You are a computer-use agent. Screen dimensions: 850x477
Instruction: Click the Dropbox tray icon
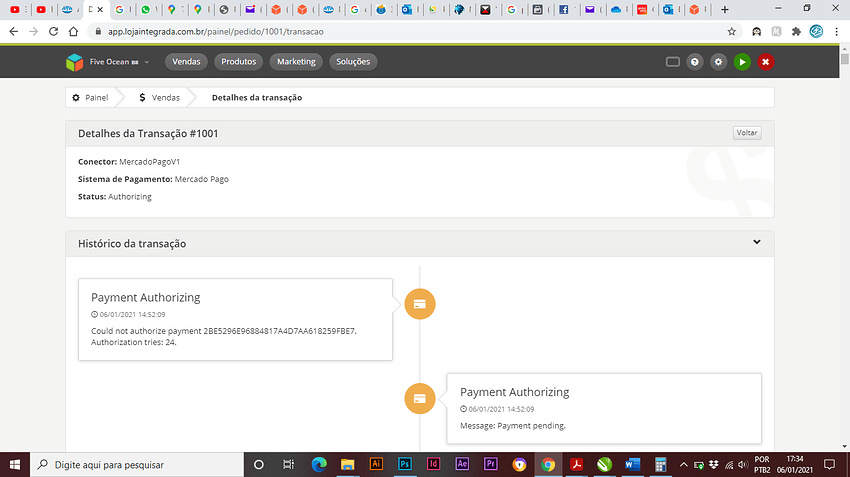point(714,465)
